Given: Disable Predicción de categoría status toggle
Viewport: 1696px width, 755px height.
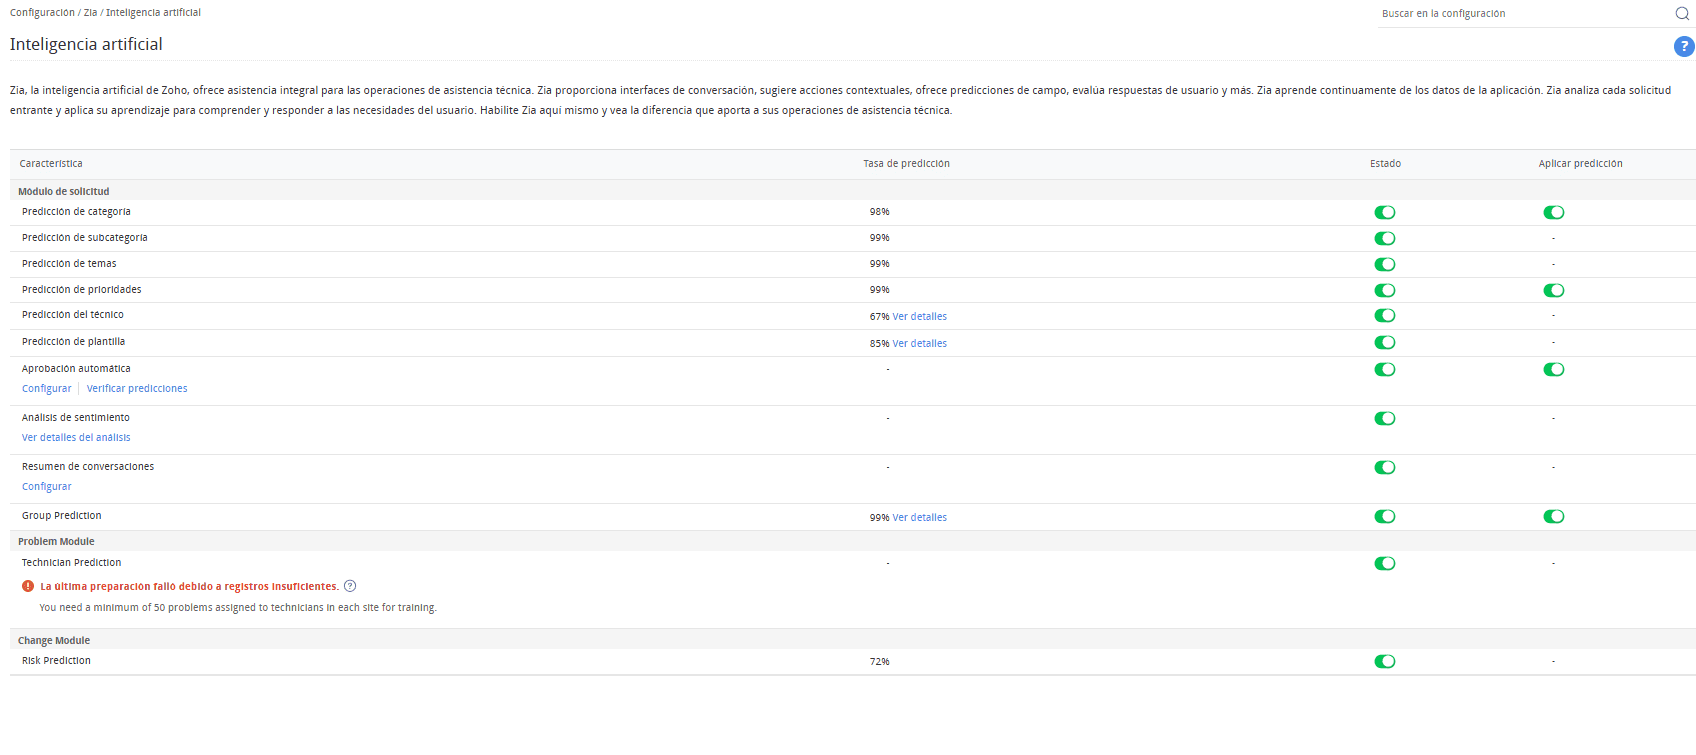Looking at the screenshot, I should [x=1384, y=212].
